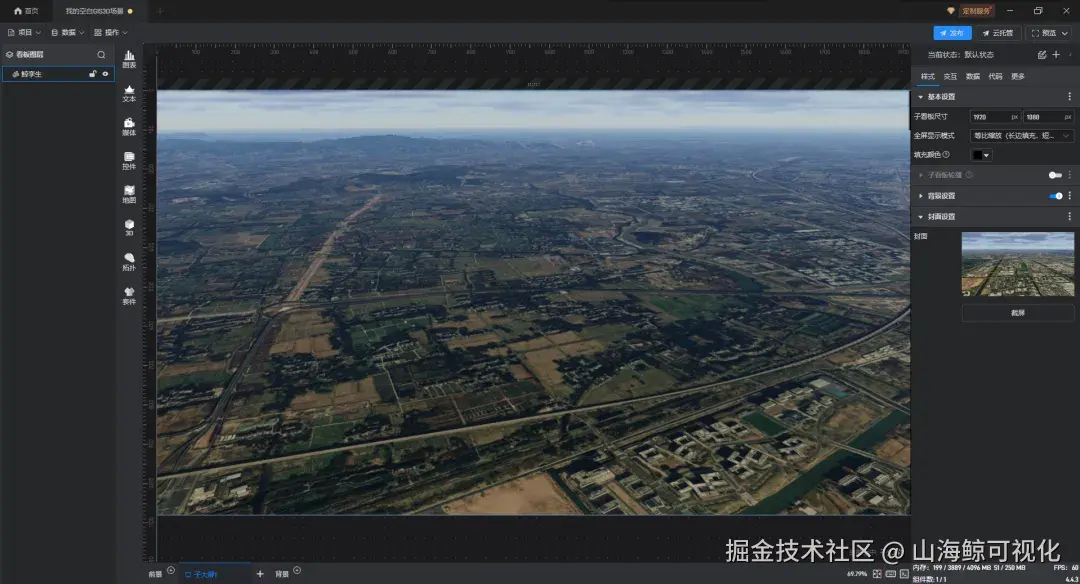Select the 更多 more tab
Viewport: 1080px width, 584px height.
(x=1018, y=76)
